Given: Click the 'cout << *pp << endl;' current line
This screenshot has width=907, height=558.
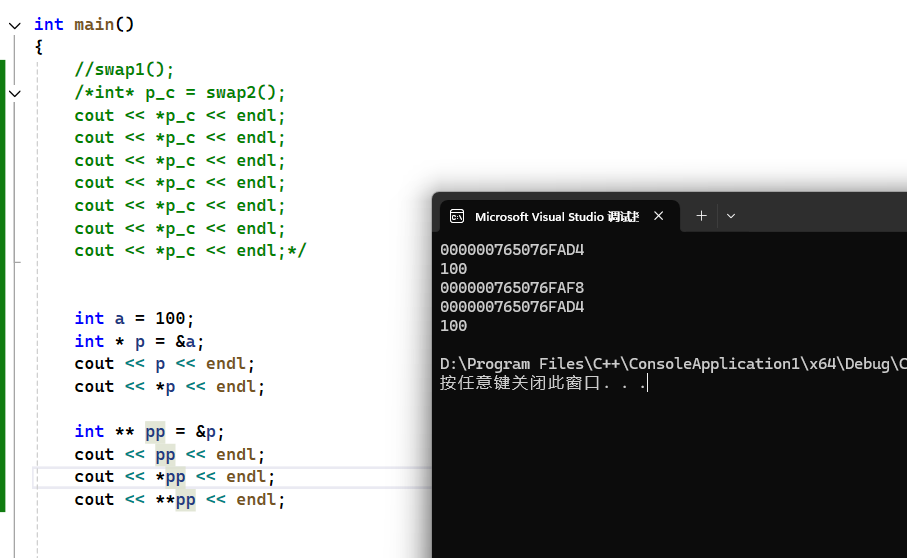Looking at the screenshot, I should click(x=174, y=476).
